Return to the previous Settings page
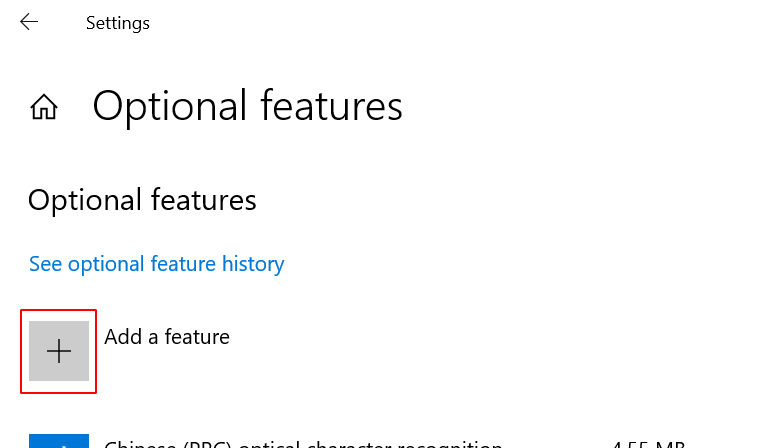The image size is (779, 448). tap(29, 22)
